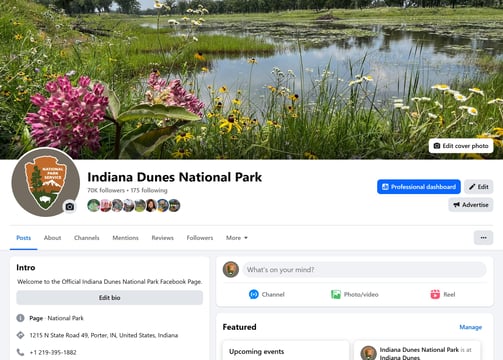Click the Edit page button with the pencil icon
503x360 pixels.
(479, 187)
